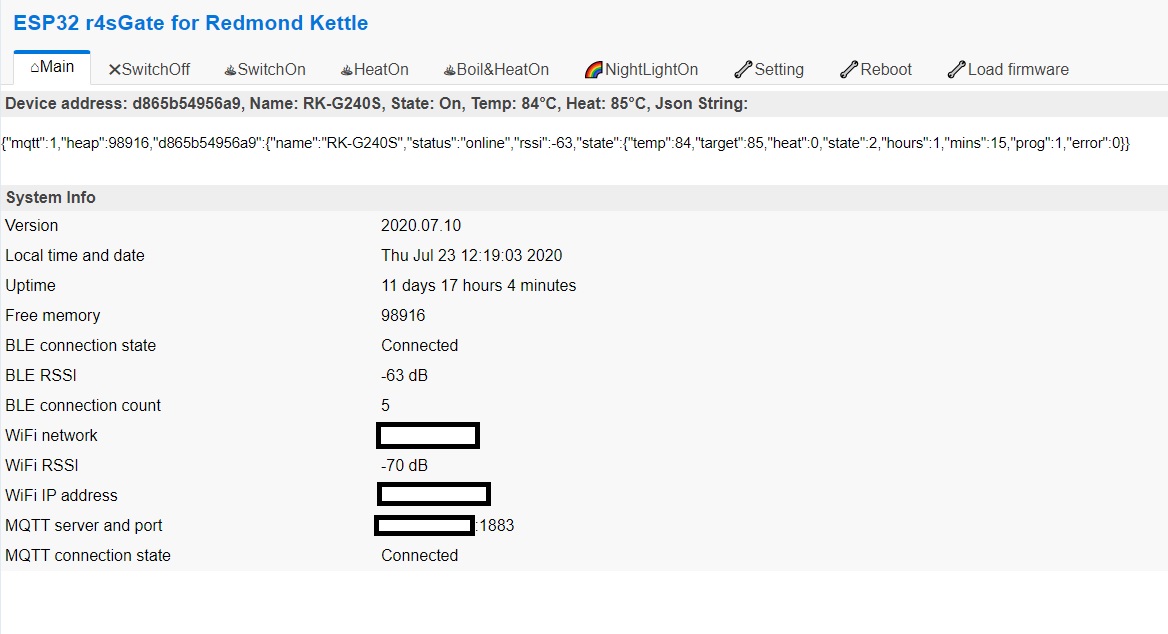Click the Version value 2020.07.10

click(x=421, y=226)
